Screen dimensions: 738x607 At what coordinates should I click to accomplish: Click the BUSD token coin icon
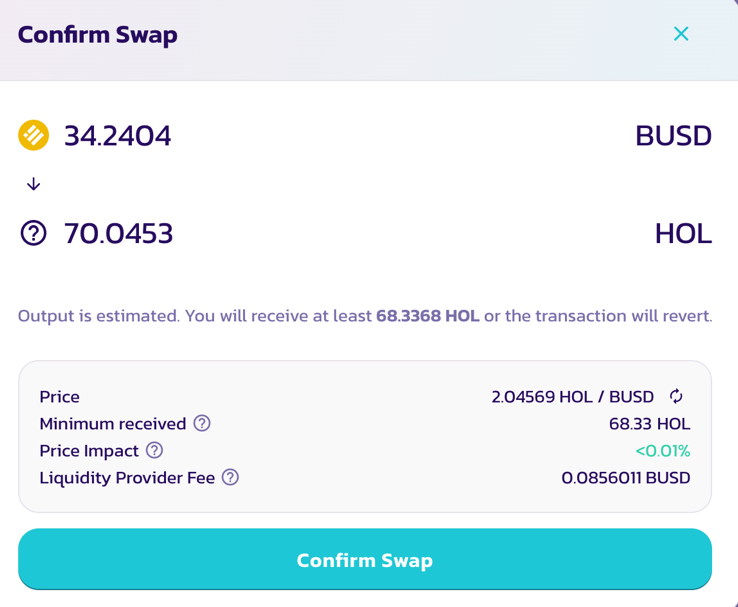click(x=33, y=136)
